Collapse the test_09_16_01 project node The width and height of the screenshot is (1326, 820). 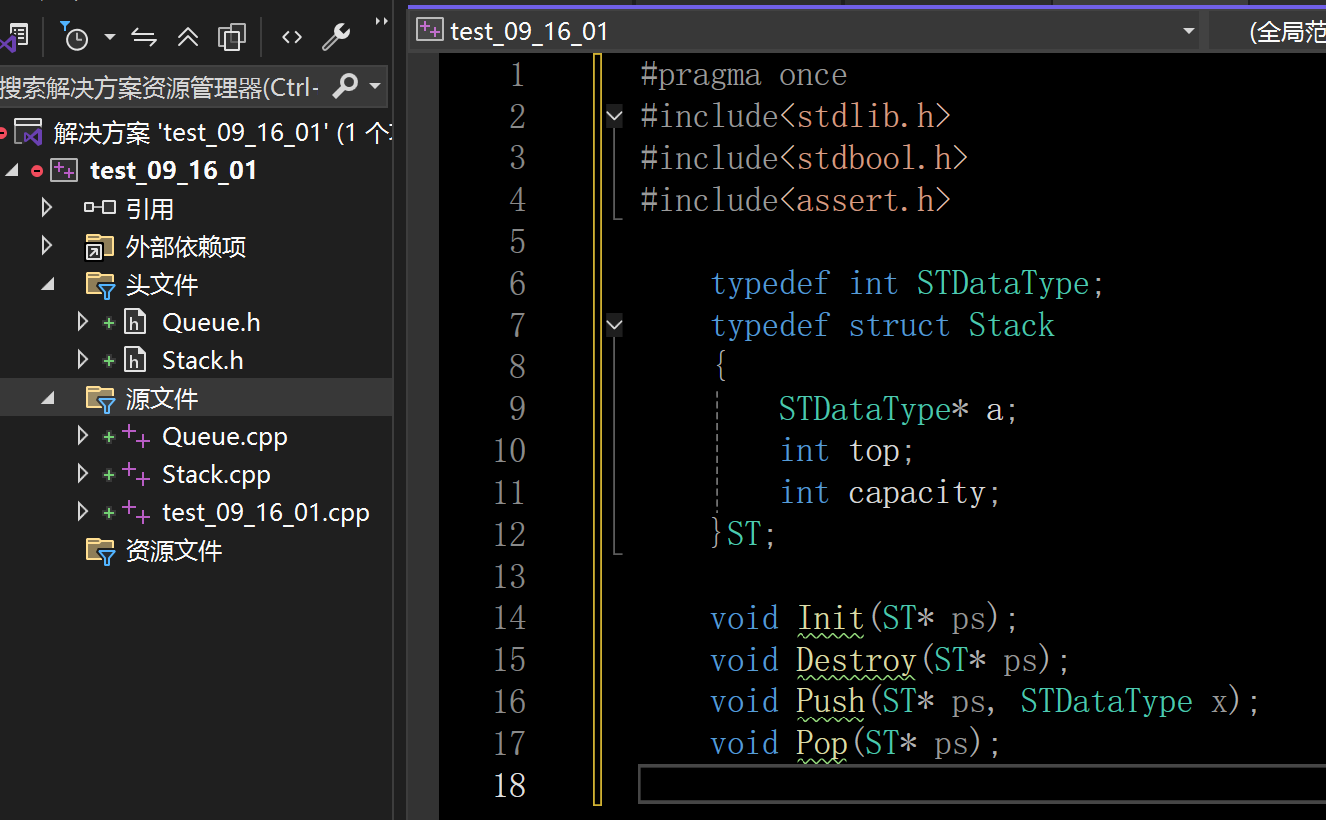tap(12, 171)
